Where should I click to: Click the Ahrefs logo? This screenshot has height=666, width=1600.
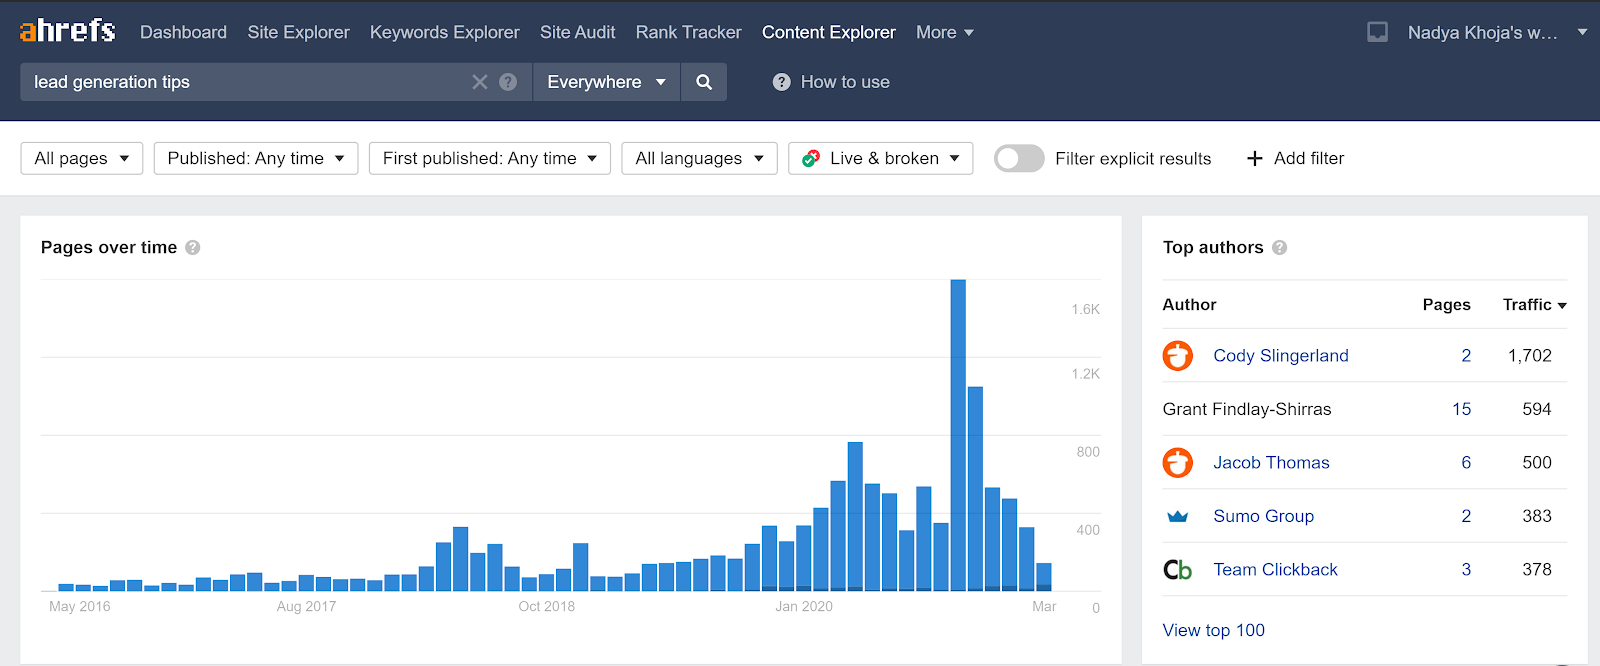tap(67, 31)
